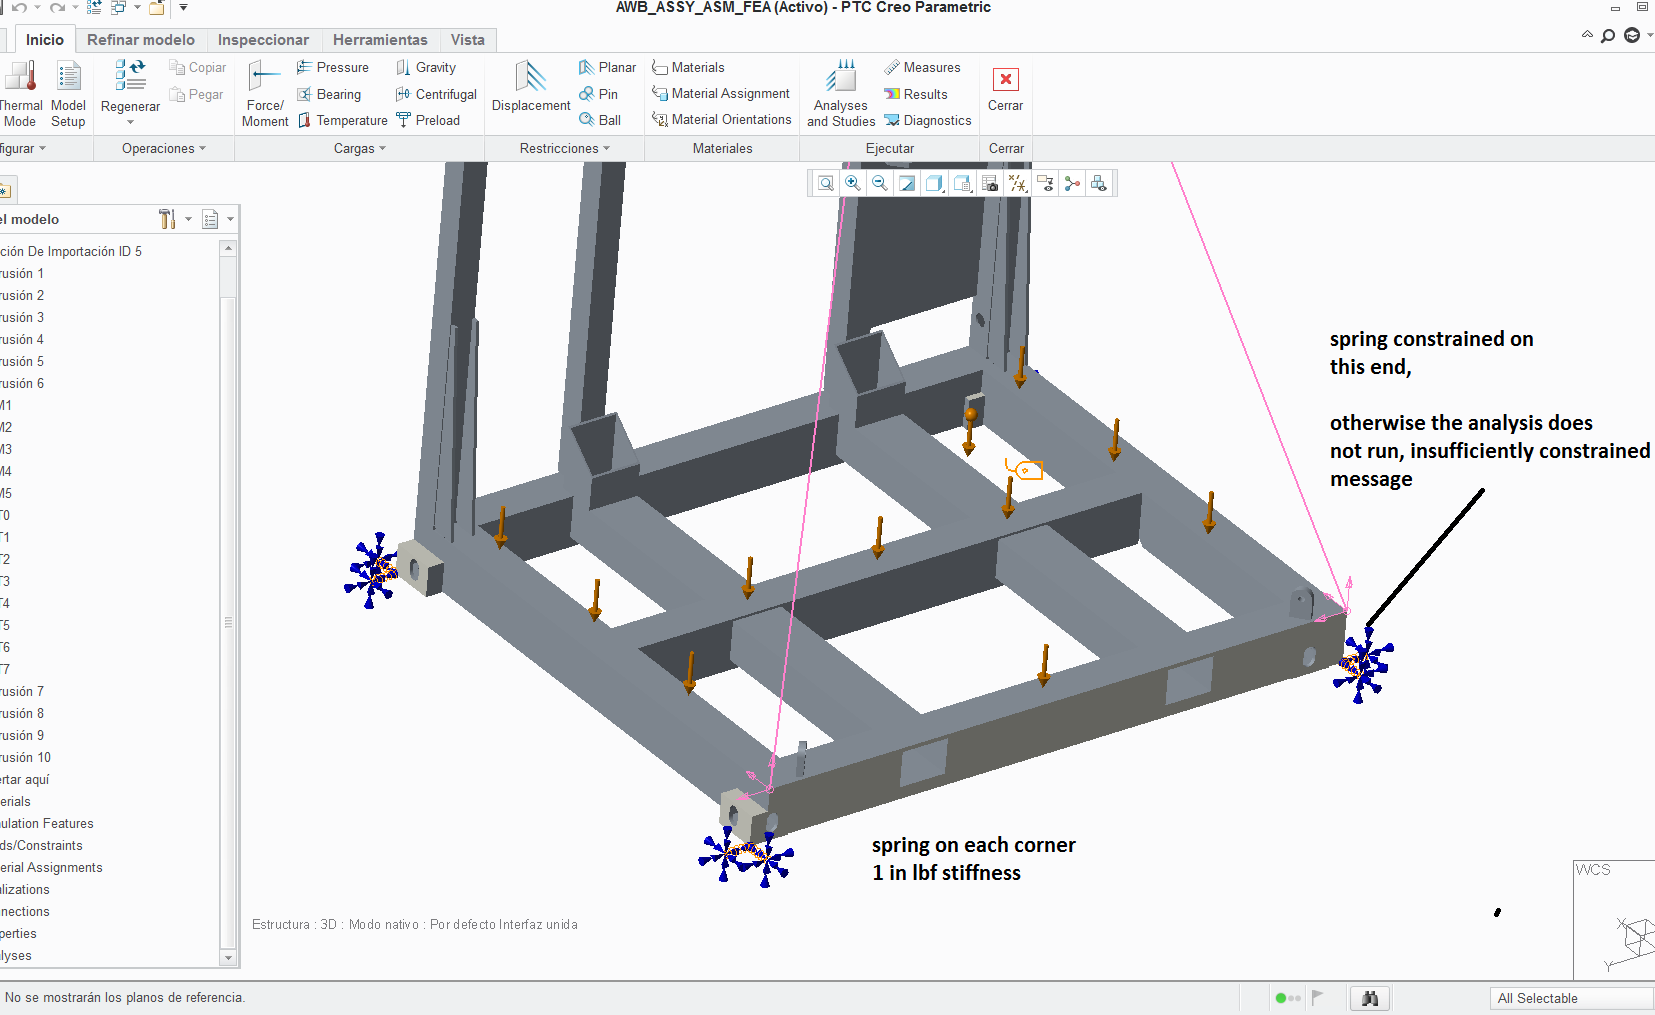This screenshot has height=1015, width=1655.
Task: Click the annotation display eye icon
Action: tap(1045, 183)
